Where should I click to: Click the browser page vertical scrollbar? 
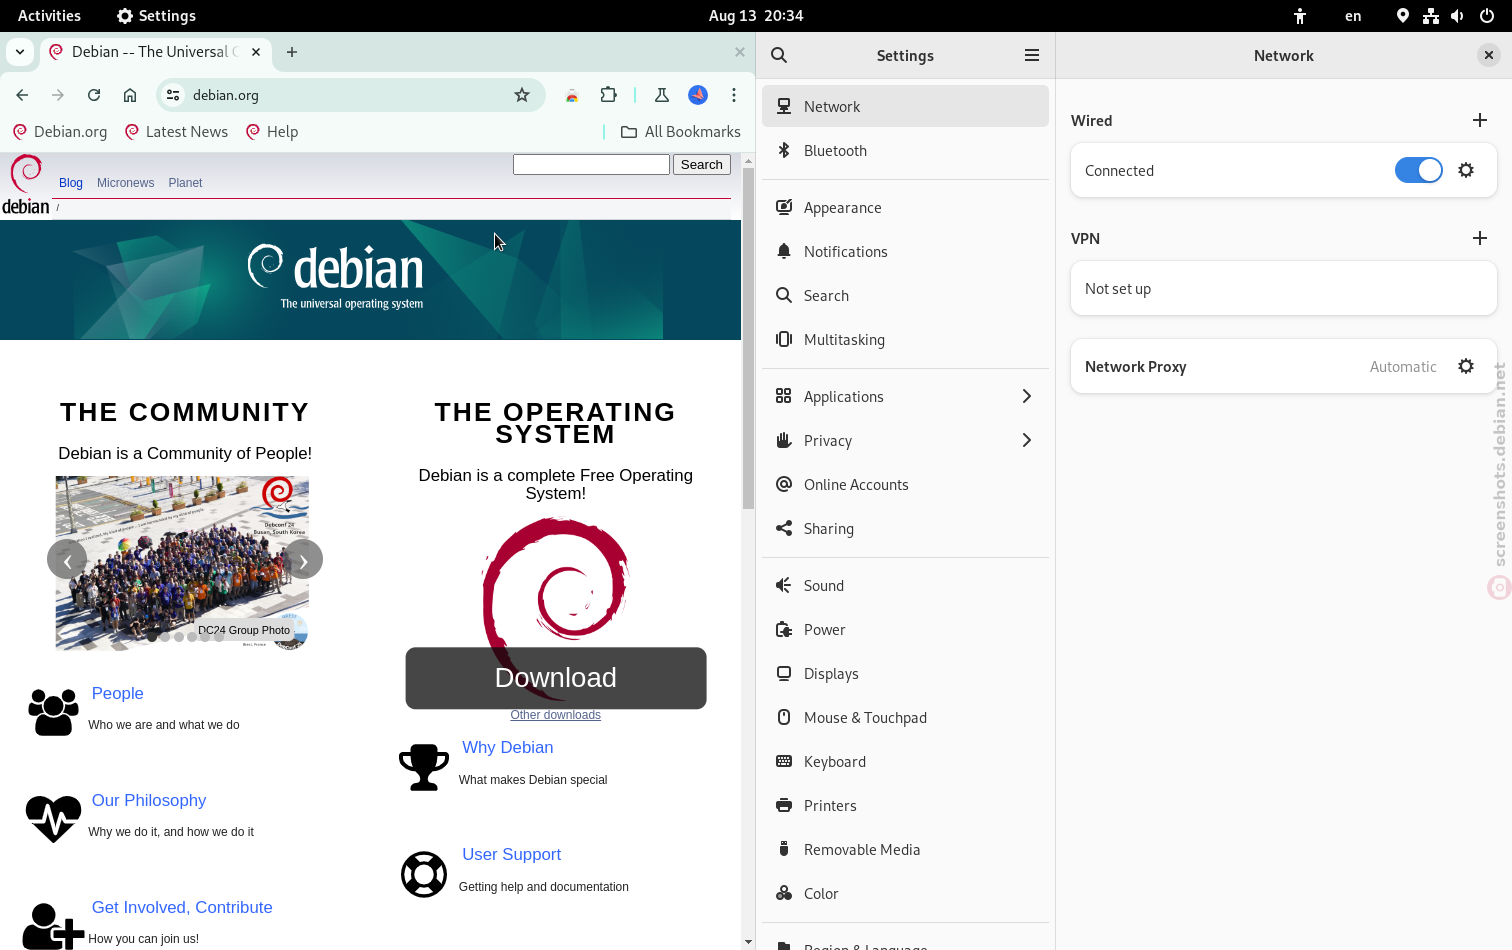(x=748, y=340)
